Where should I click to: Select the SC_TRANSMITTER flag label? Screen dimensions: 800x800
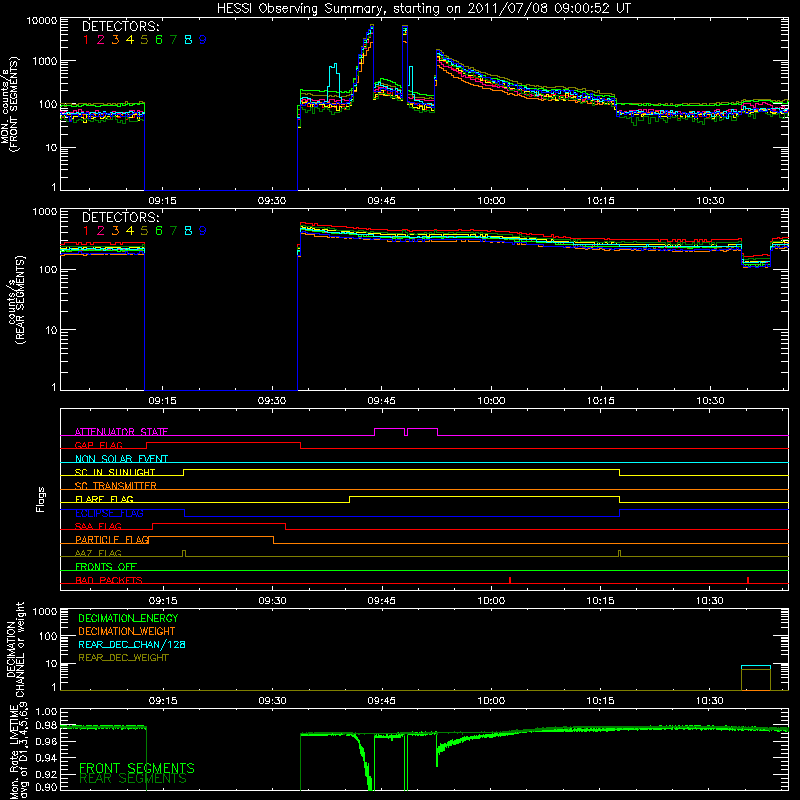(116, 486)
